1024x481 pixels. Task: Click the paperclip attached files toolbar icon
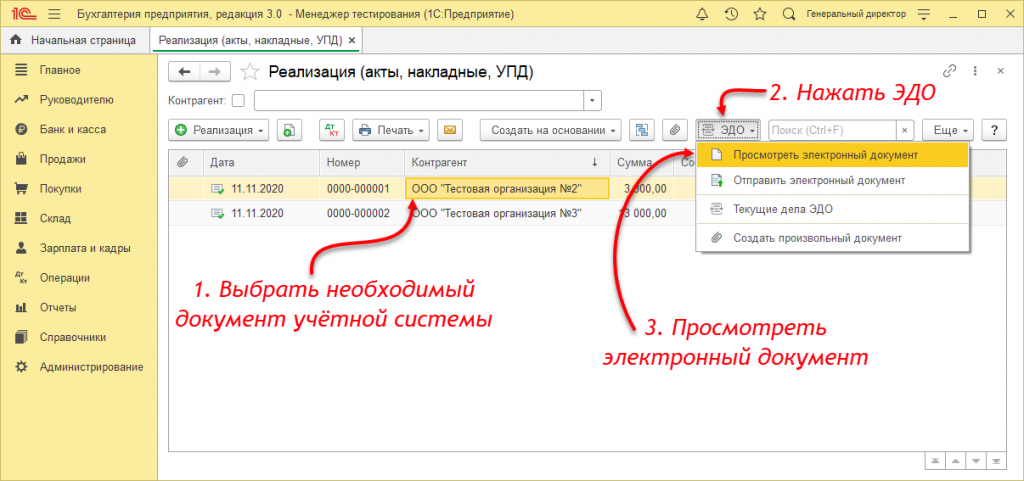coord(675,130)
